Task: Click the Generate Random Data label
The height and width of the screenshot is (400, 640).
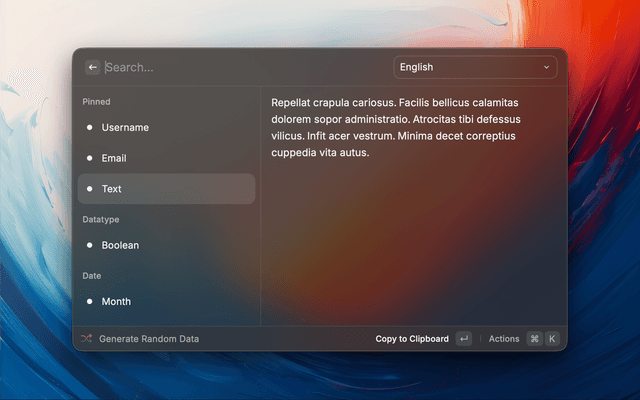Action: (x=149, y=339)
